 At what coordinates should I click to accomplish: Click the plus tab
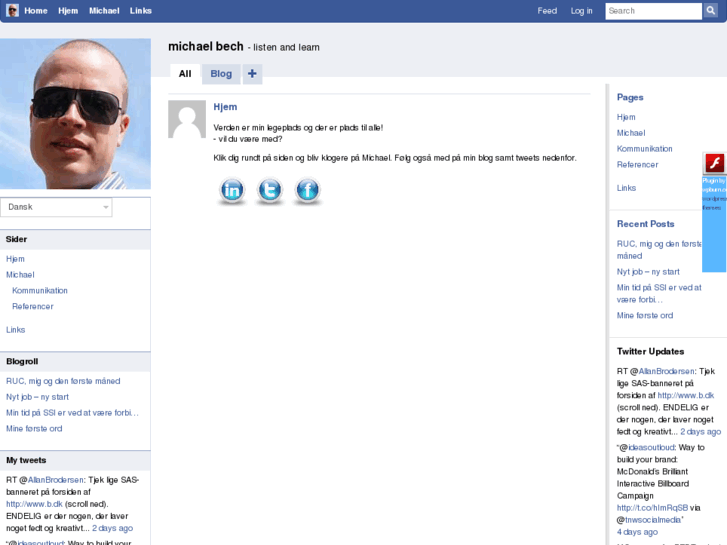coord(252,74)
